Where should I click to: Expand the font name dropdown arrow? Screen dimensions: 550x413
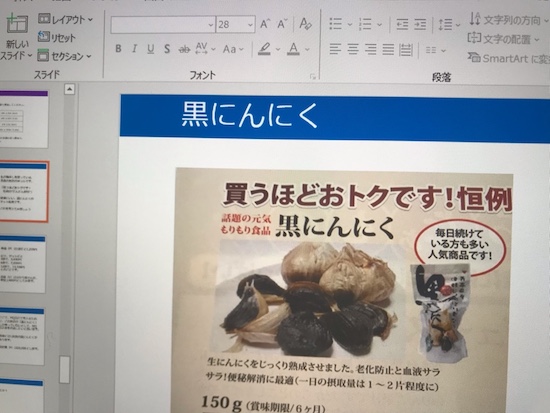click(x=211, y=25)
